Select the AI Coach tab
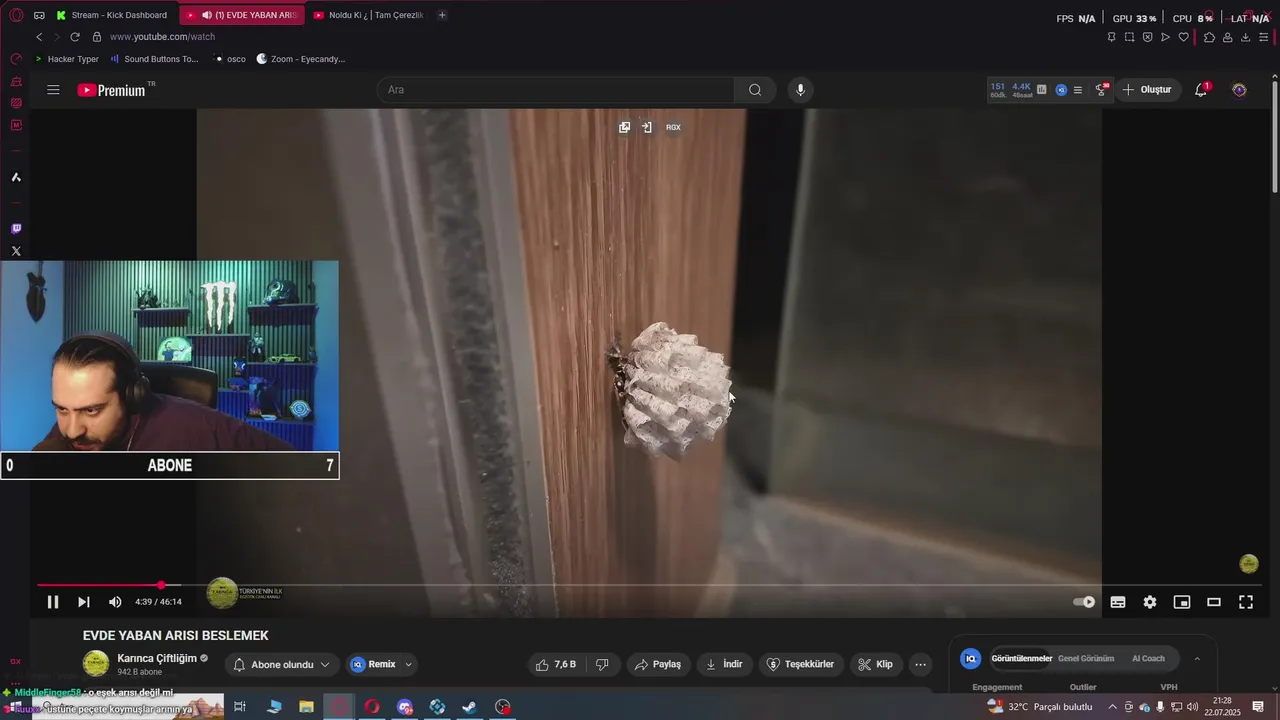 click(x=1148, y=658)
